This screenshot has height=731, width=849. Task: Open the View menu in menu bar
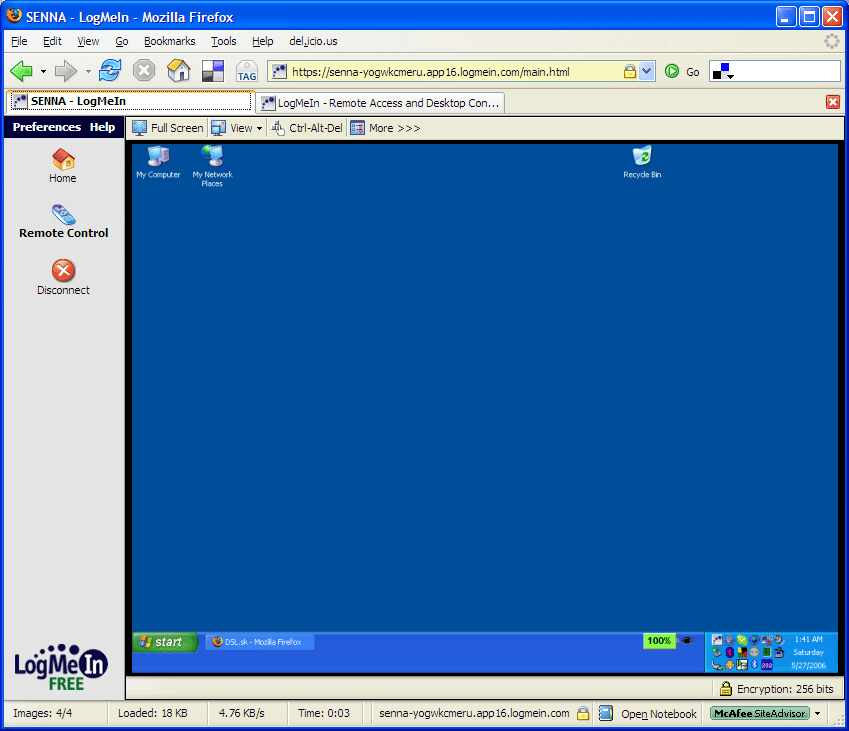88,41
